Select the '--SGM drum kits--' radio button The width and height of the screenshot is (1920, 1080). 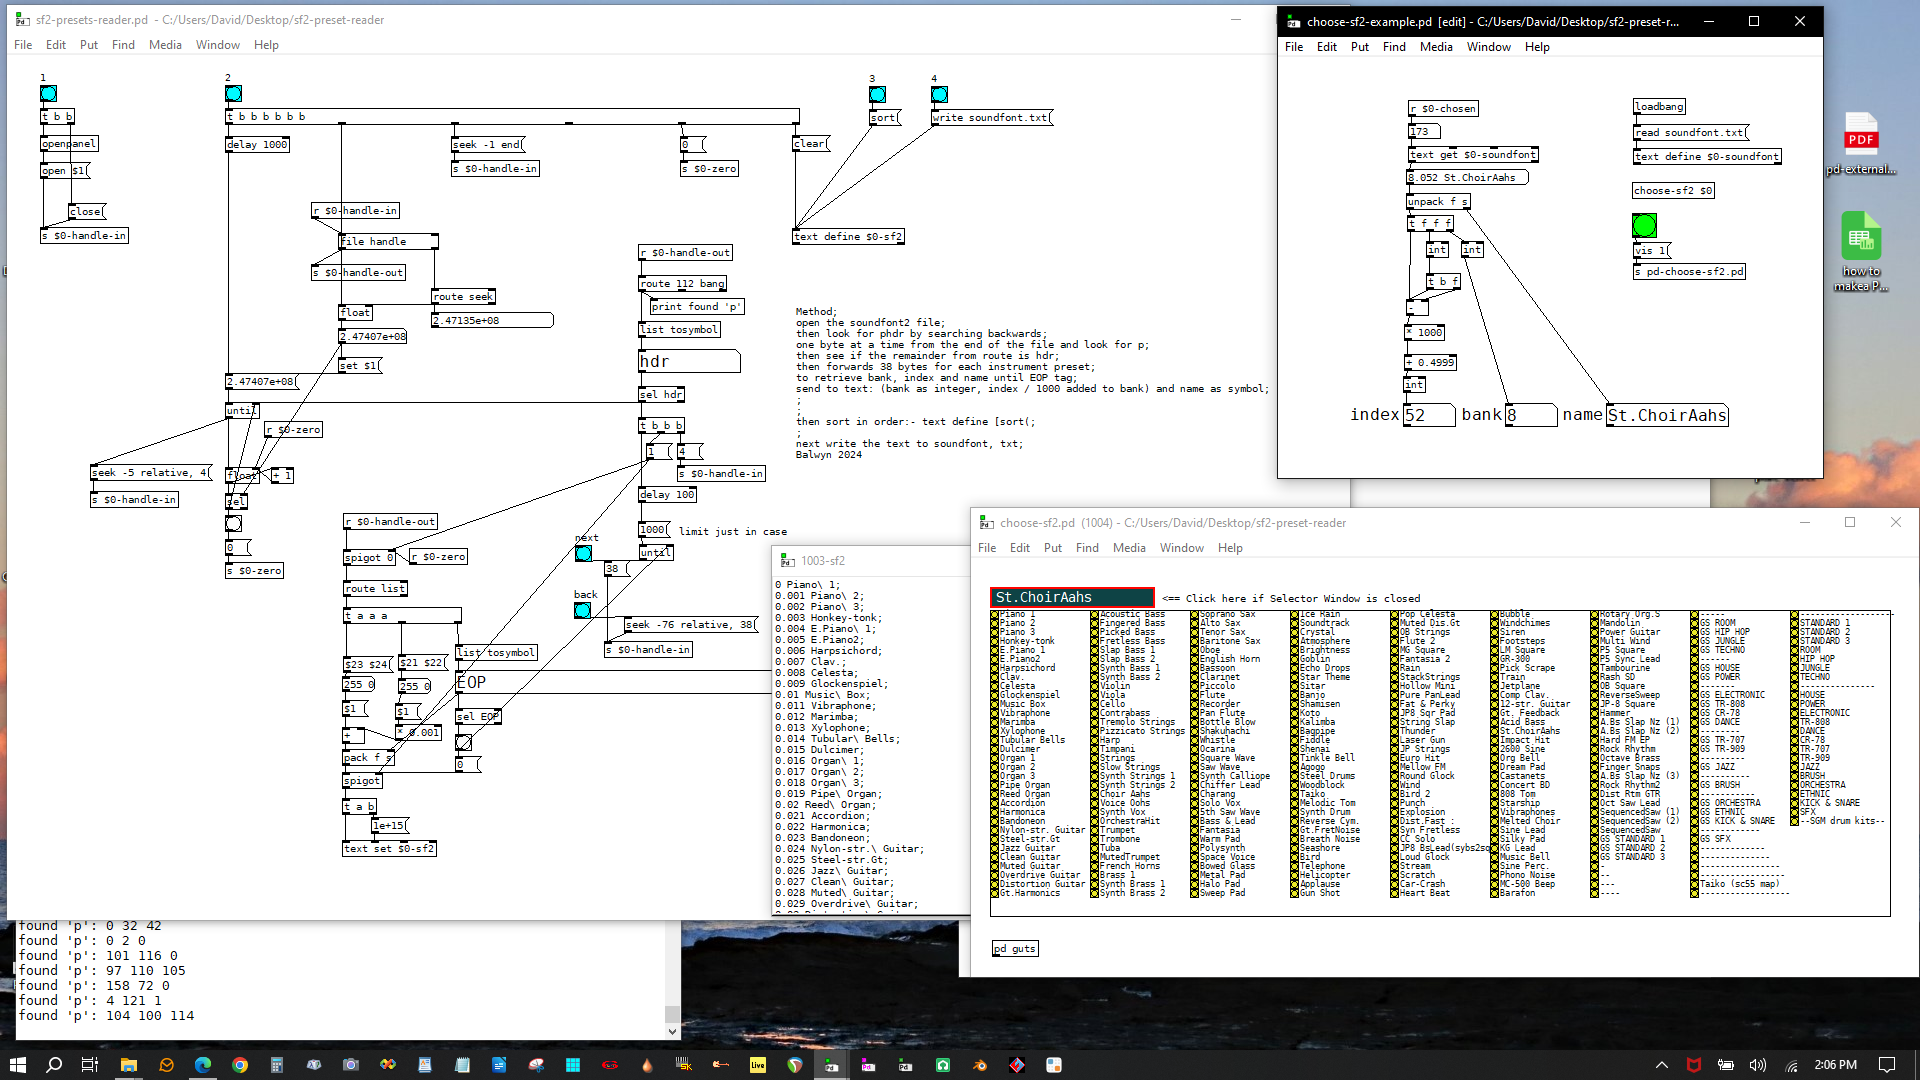coord(1795,821)
